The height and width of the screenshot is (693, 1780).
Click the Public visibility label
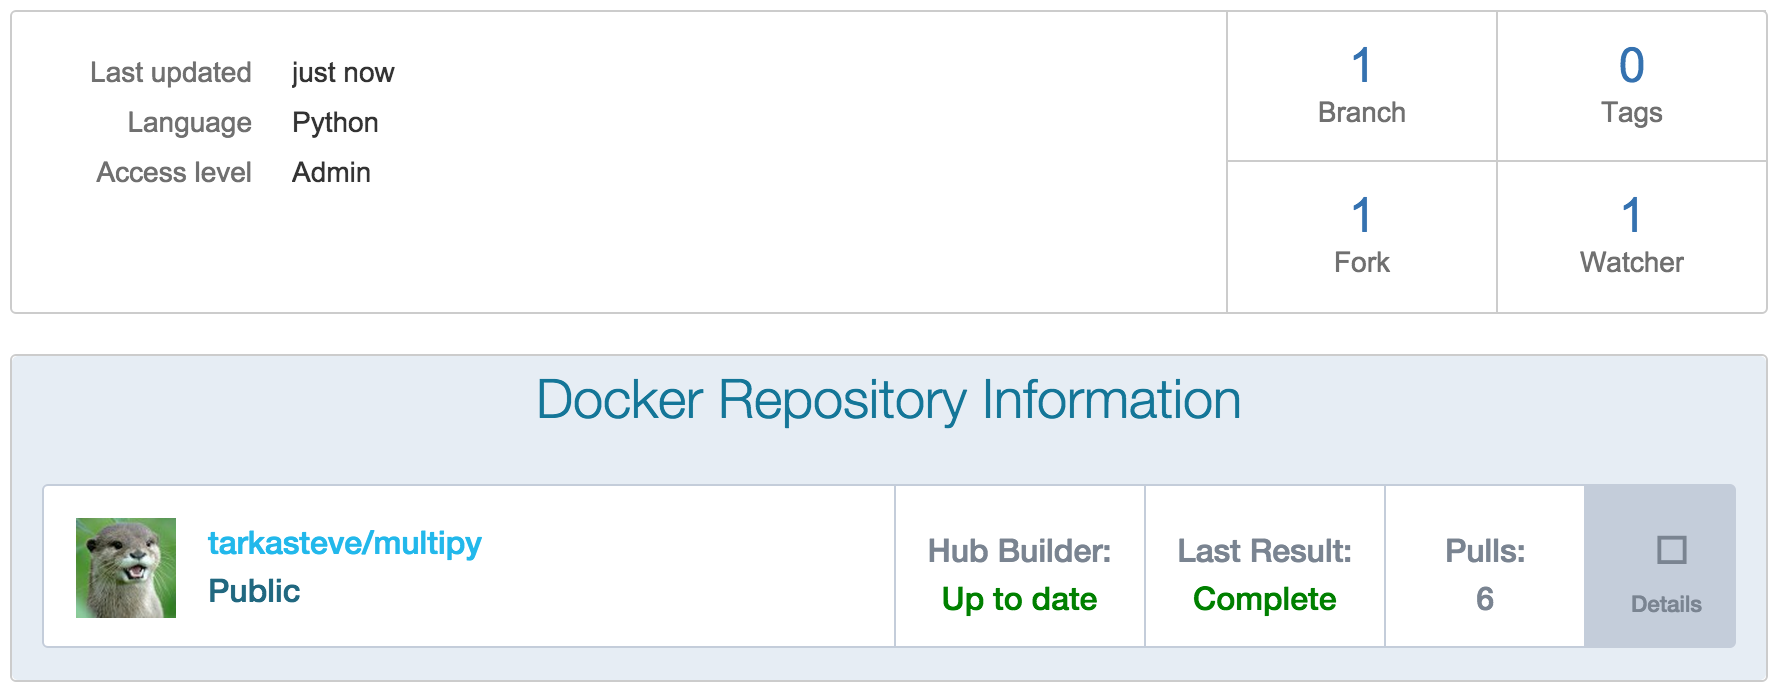[254, 591]
